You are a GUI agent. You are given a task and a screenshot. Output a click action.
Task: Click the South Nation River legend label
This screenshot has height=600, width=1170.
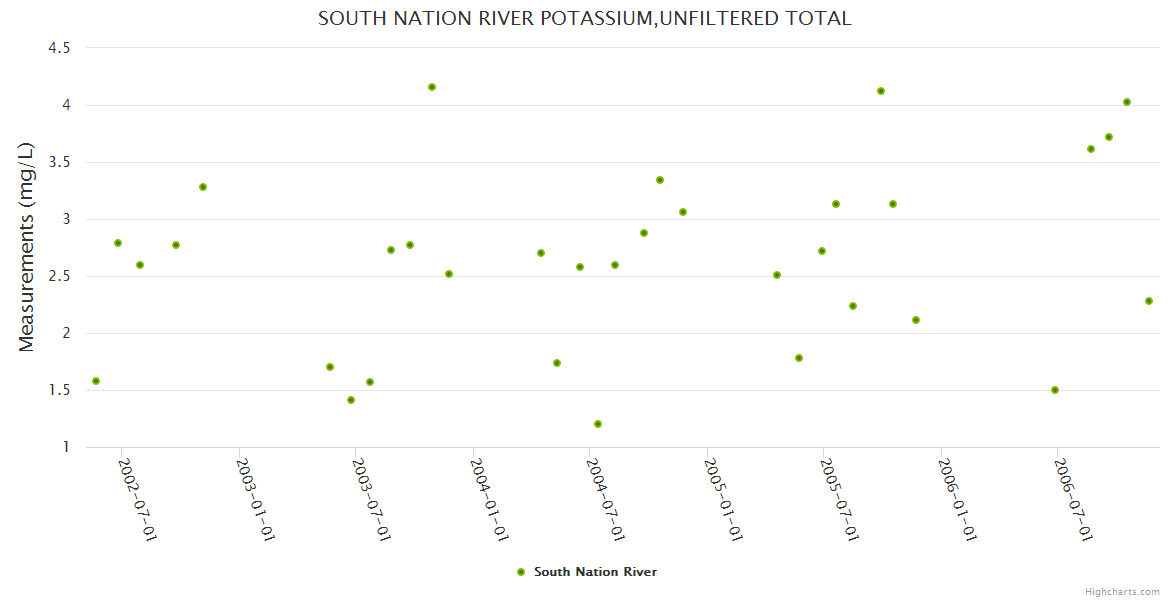pos(595,572)
